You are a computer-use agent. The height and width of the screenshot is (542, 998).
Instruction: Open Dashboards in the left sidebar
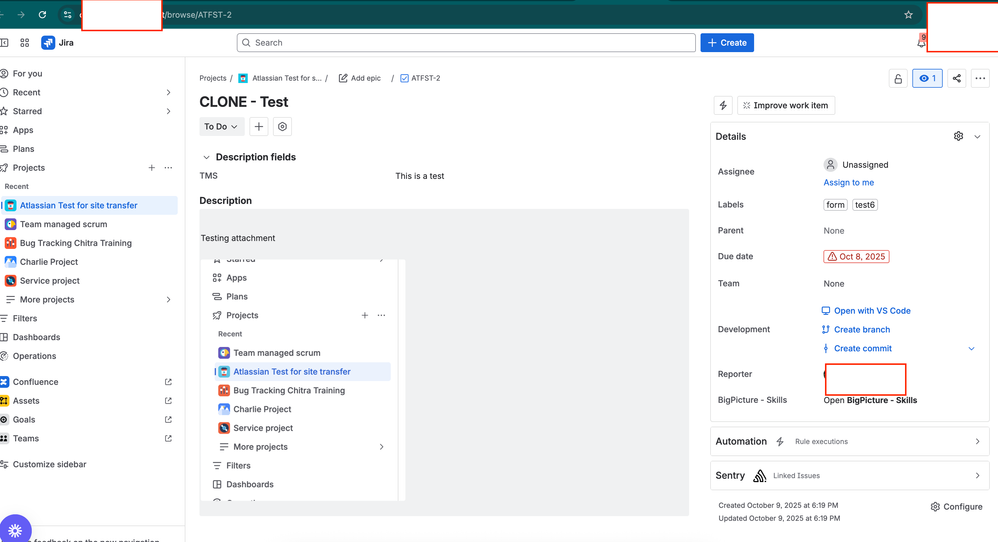36,337
